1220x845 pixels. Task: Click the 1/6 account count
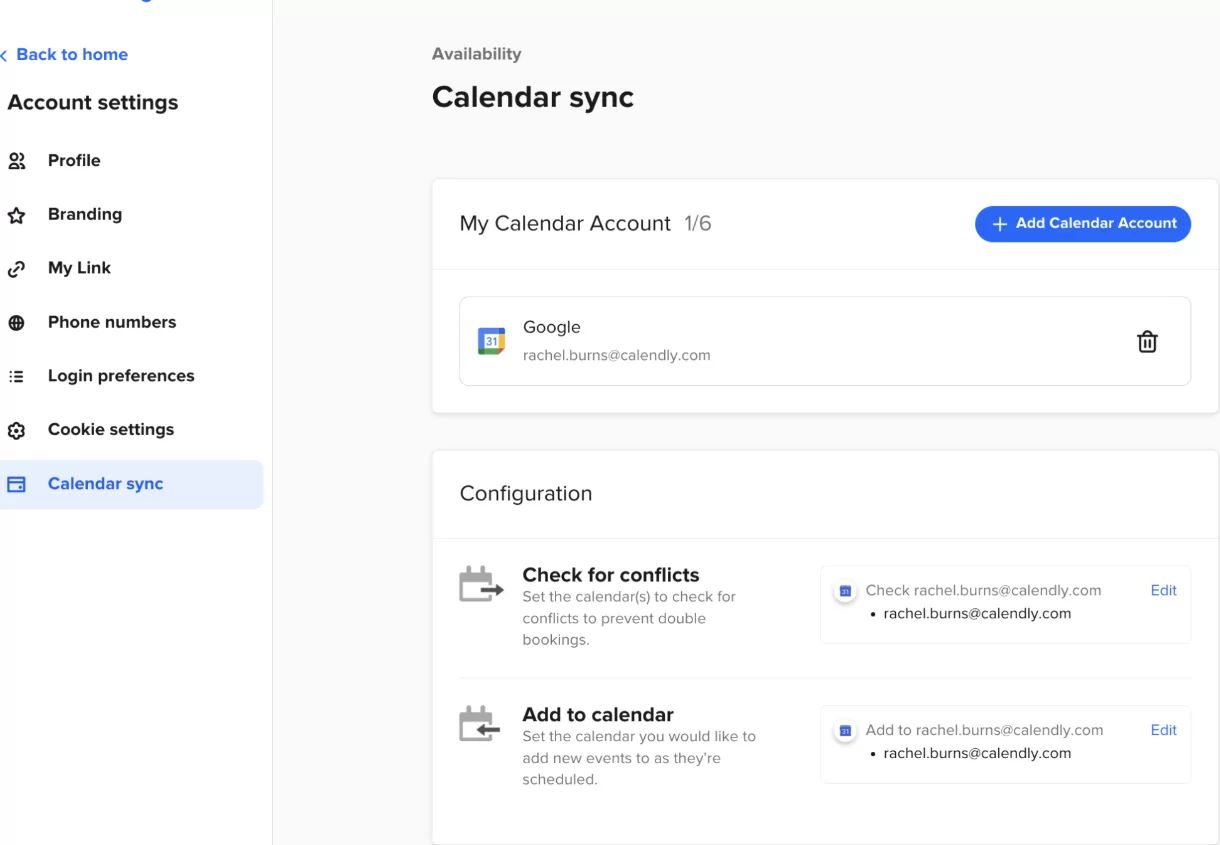698,224
